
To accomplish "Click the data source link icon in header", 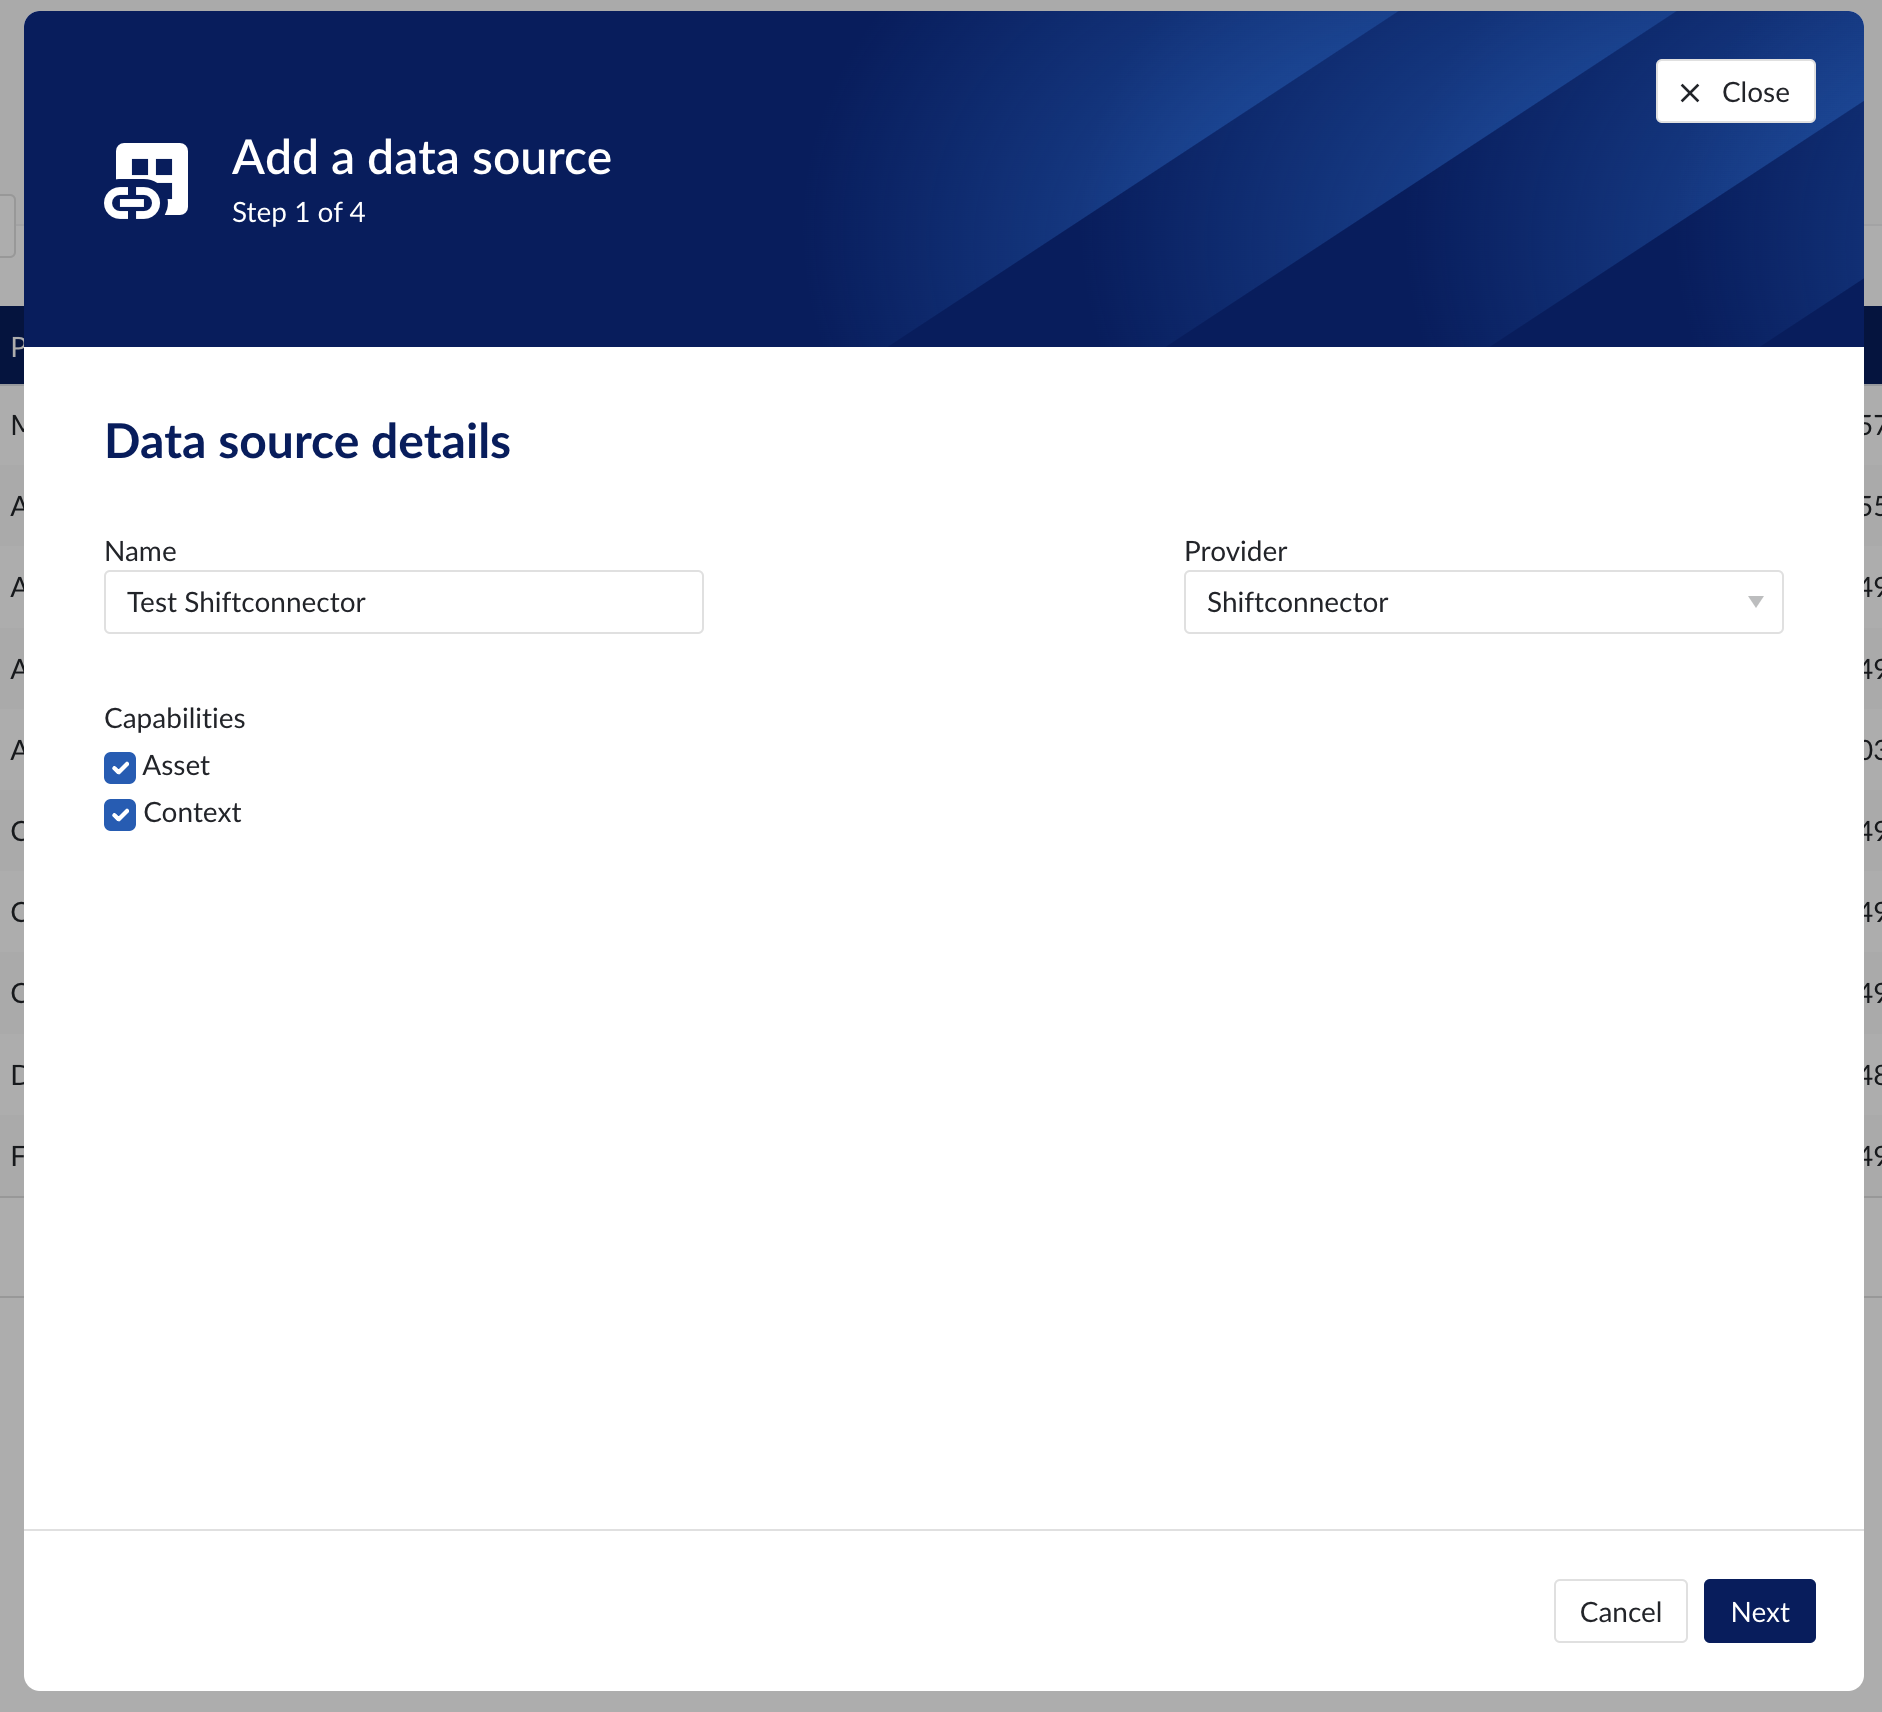I will click(x=146, y=180).
